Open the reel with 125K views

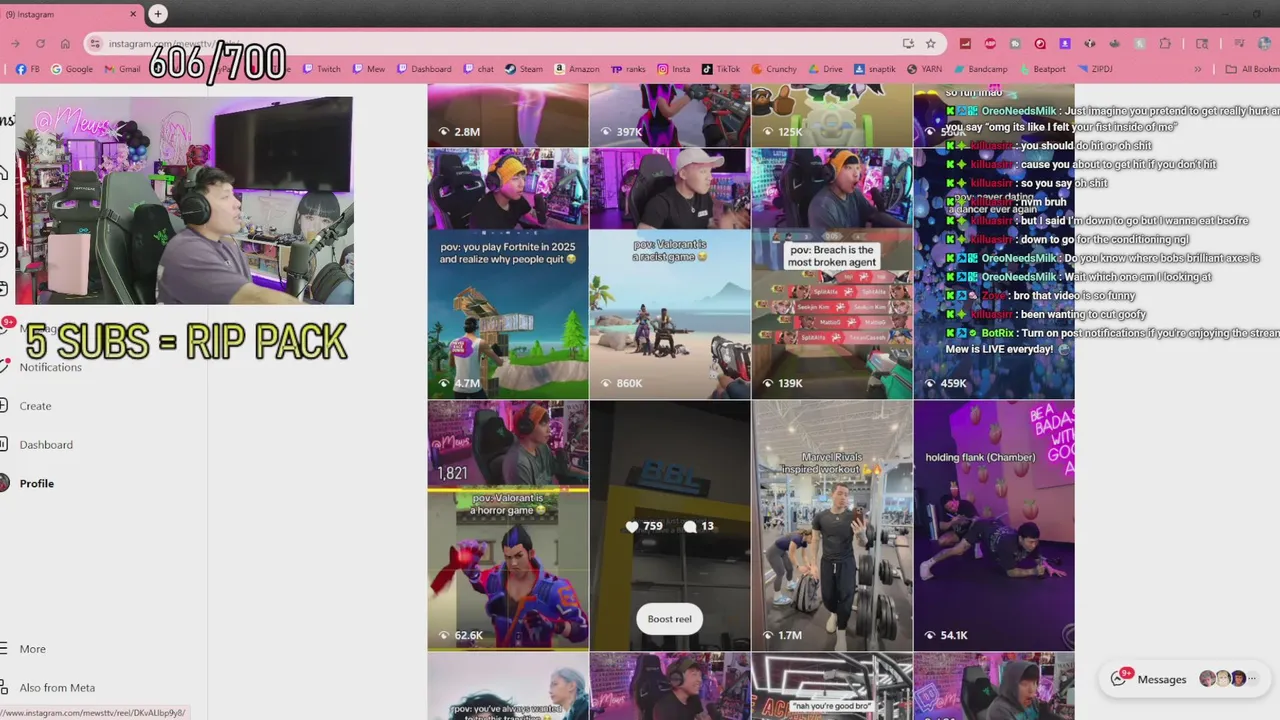832,115
